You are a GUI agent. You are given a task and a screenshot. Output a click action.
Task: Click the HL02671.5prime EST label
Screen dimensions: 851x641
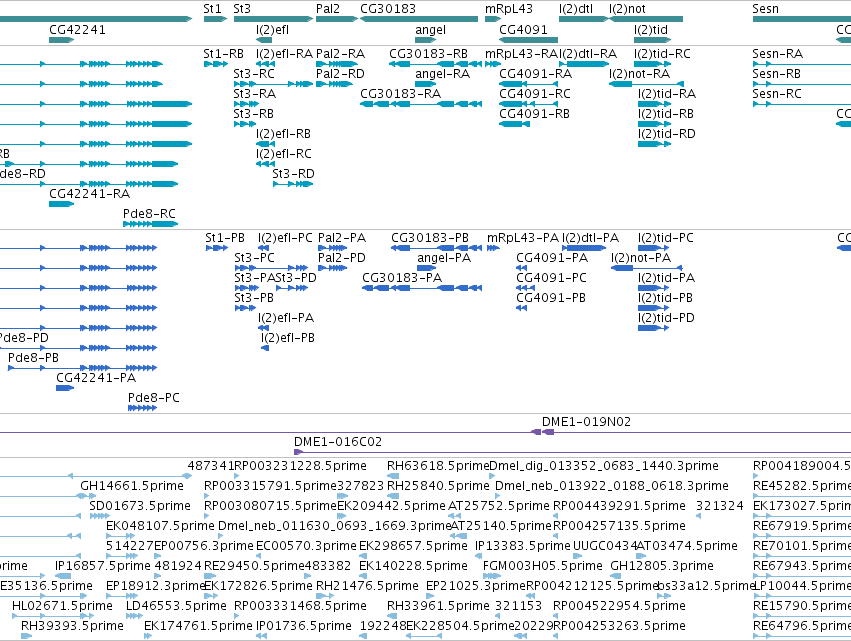[x=62, y=606]
